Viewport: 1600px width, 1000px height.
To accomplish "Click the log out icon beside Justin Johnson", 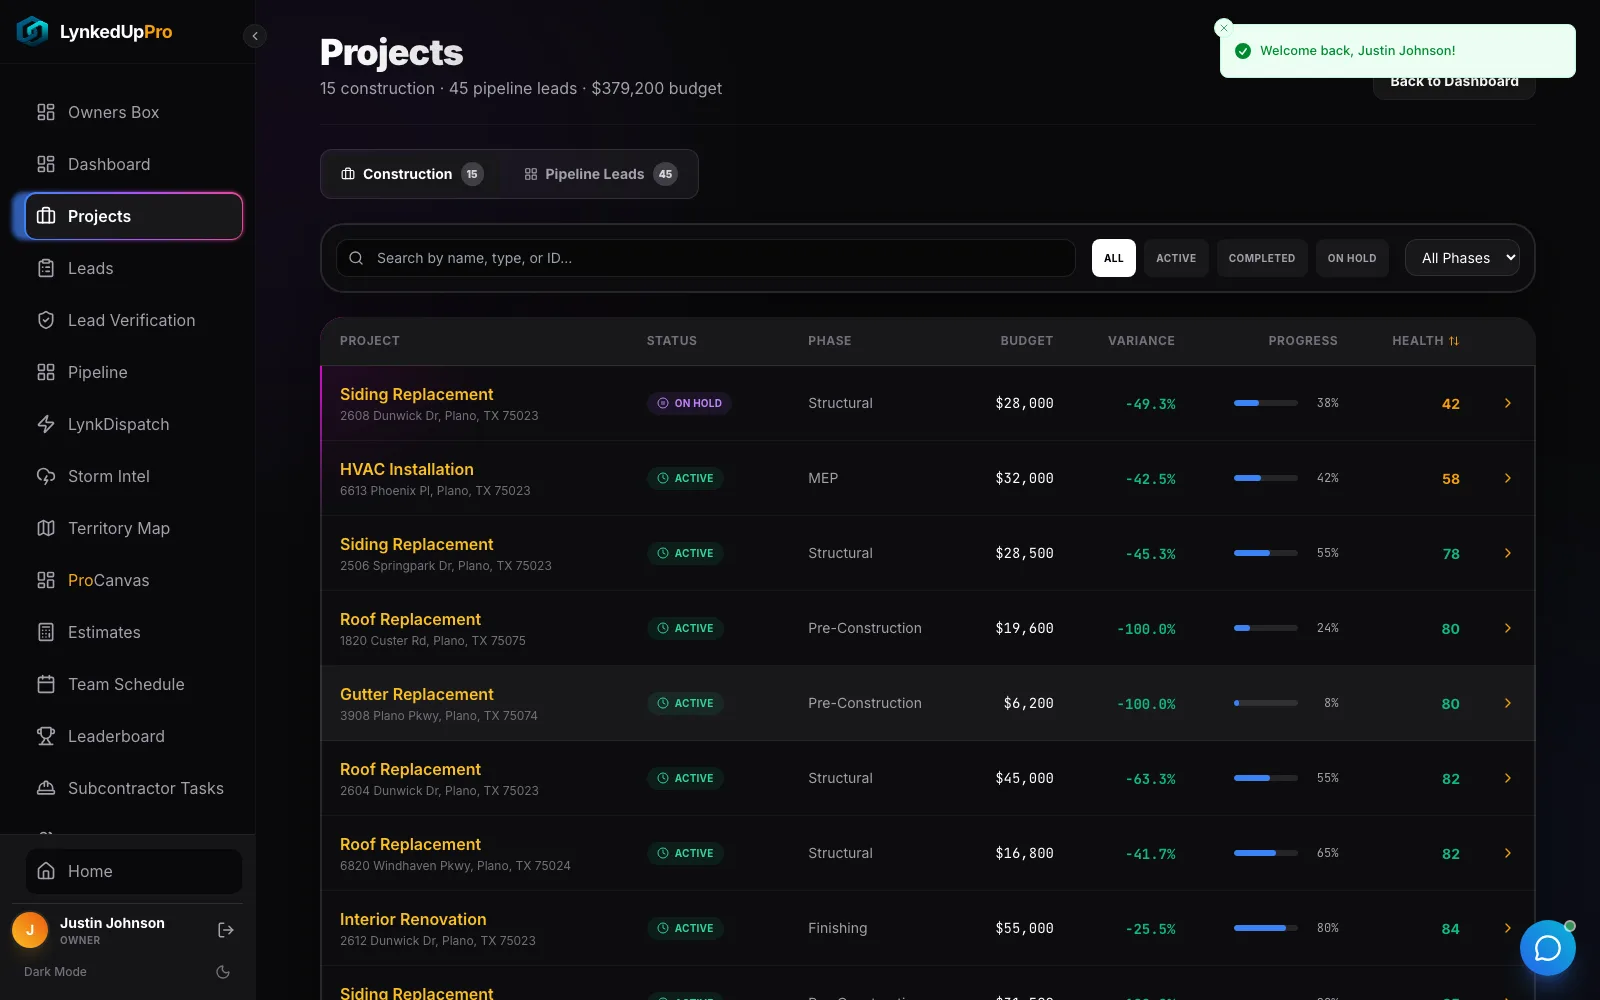I will coord(226,930).
